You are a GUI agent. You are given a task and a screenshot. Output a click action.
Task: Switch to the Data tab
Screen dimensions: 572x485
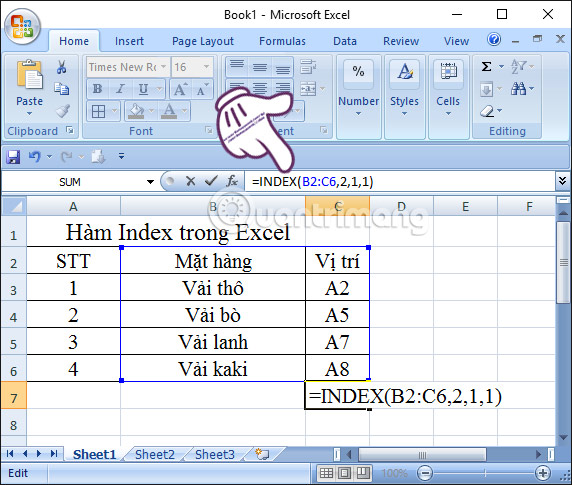pyautogui.click(x=345, y=41)
